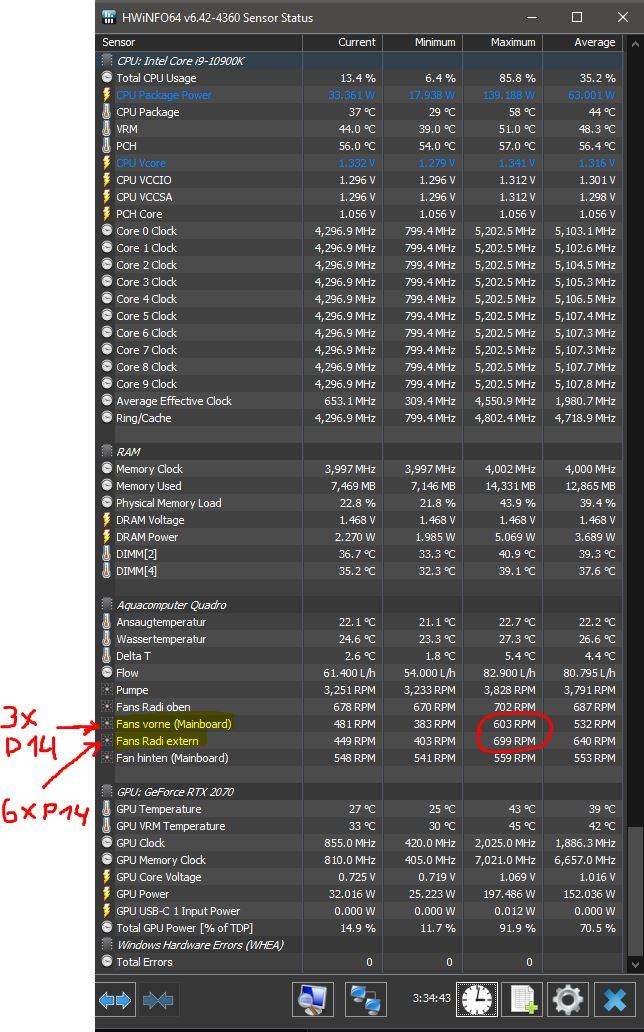Image resolution: width=644 pixels, height=1032 pixels.
Task: Select the GPU Memory Clock row
Action: pyautogui.click(x=359, y=860)
